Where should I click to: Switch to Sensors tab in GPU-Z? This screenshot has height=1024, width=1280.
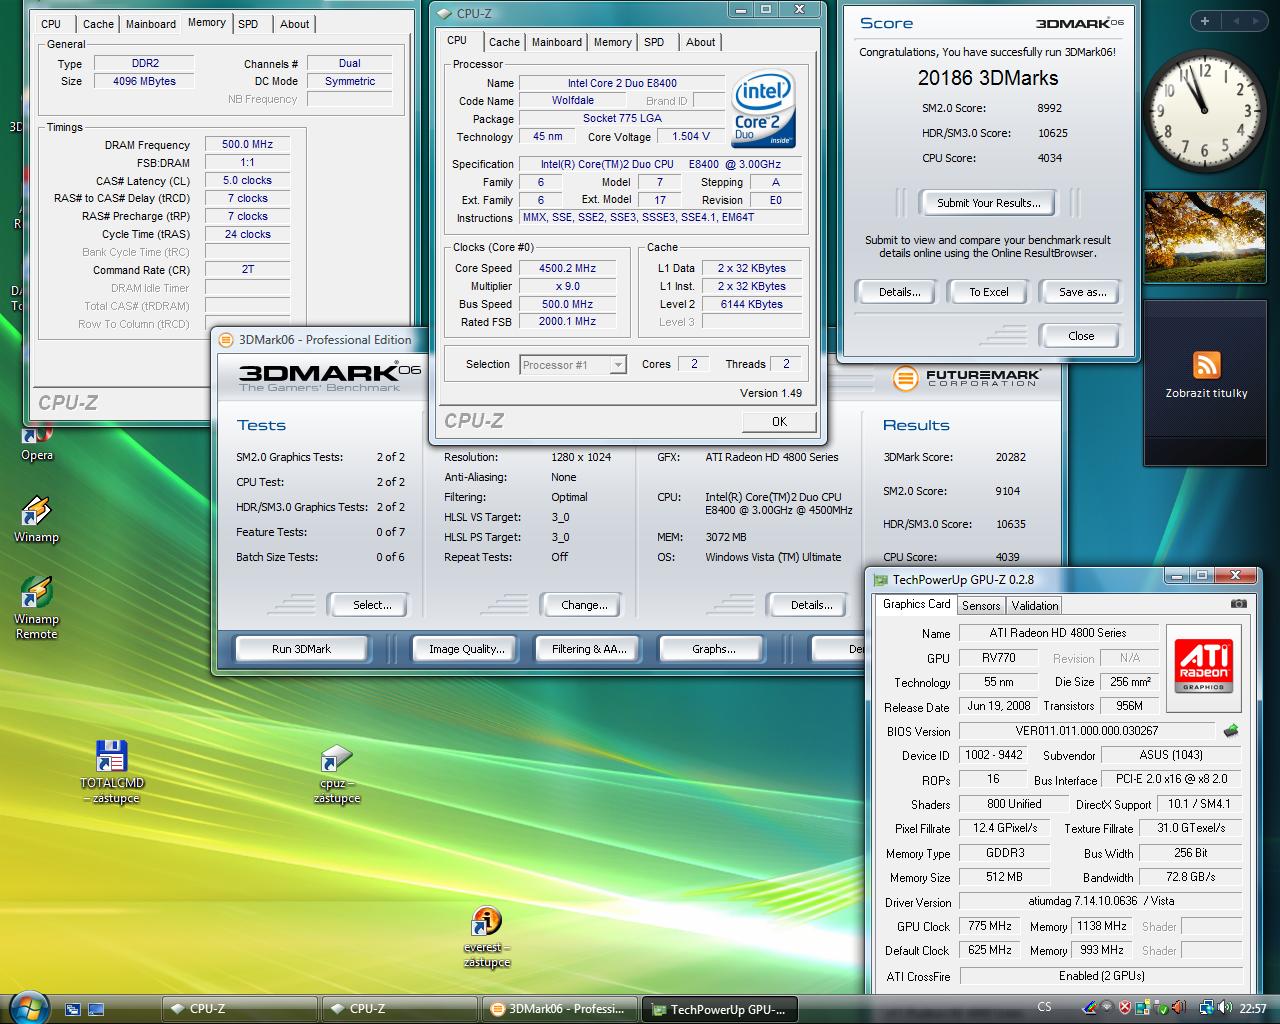[x=981, y=606]
